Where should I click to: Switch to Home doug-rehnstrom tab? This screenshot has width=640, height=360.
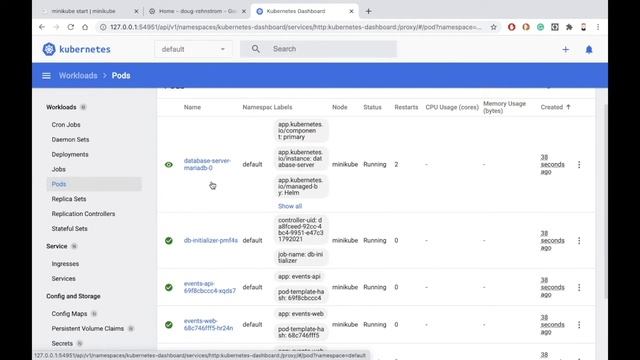point(198,11)
